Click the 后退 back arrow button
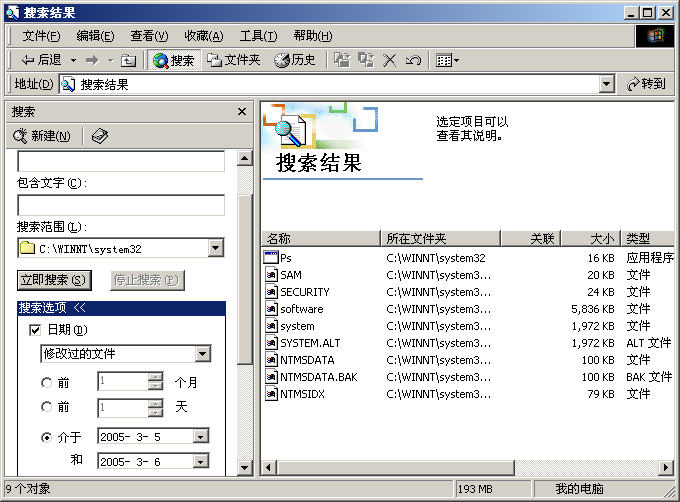The width and height of the screenshot is (680, 502). point(41,60)
